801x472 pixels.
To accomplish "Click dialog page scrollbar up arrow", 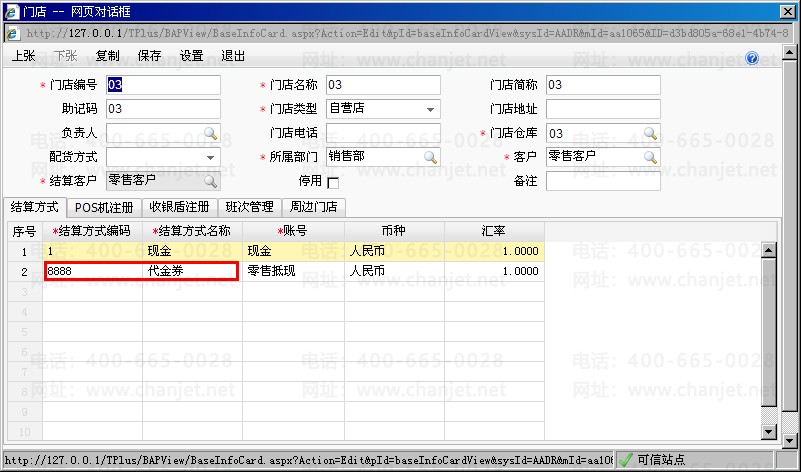I will coord(789,52).
